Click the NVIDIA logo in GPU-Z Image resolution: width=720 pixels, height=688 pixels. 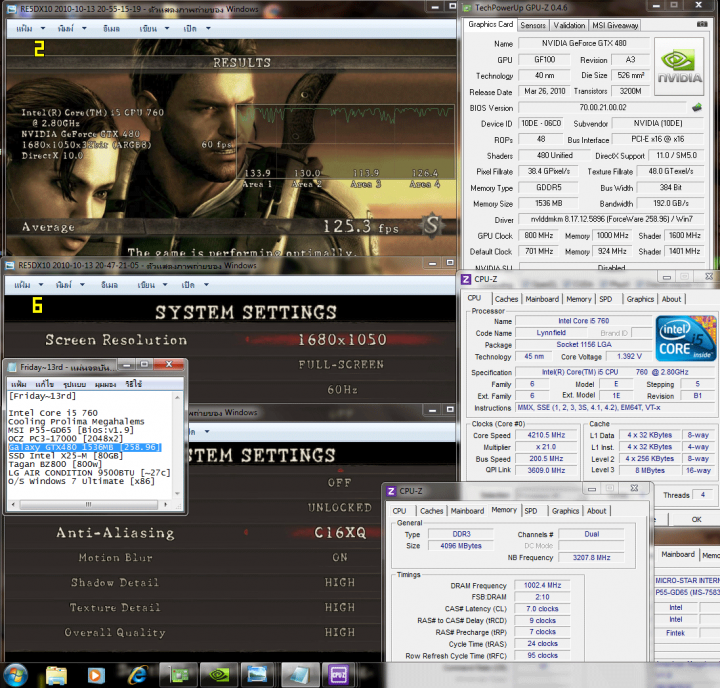click(x=679, y=67)
